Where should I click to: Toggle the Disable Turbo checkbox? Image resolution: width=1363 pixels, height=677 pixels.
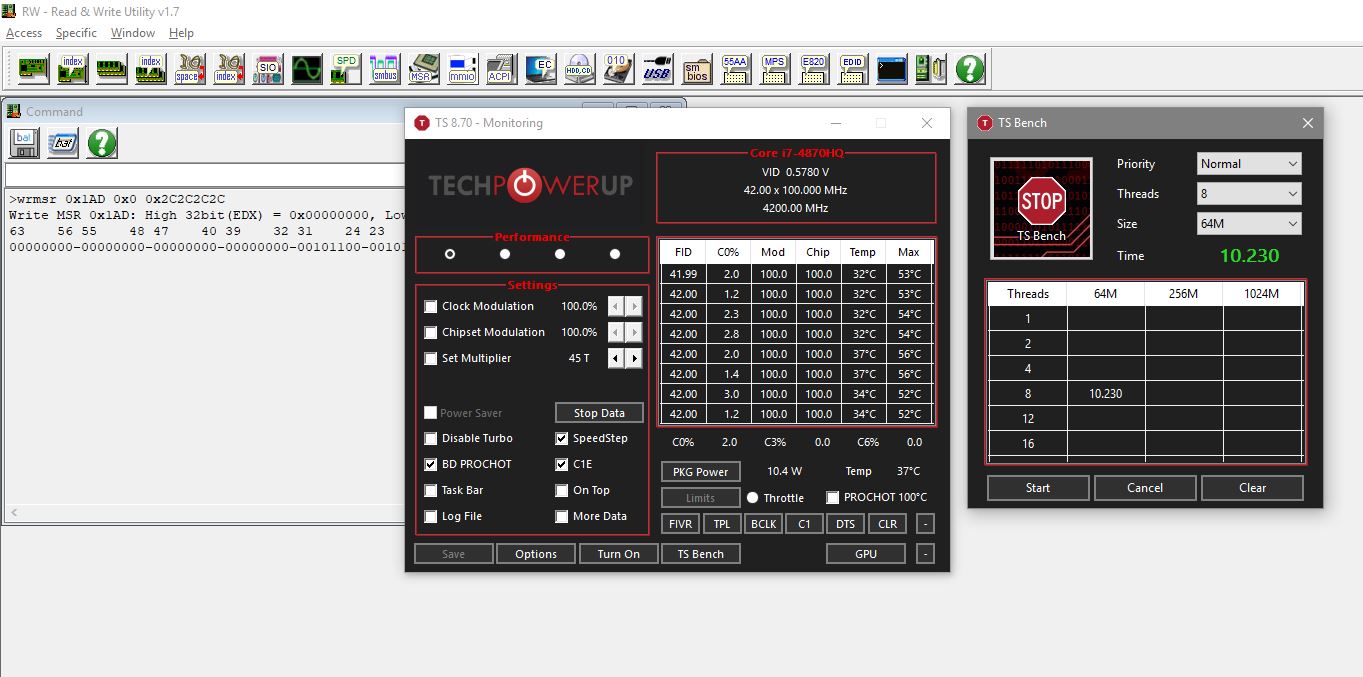point(431,438)
